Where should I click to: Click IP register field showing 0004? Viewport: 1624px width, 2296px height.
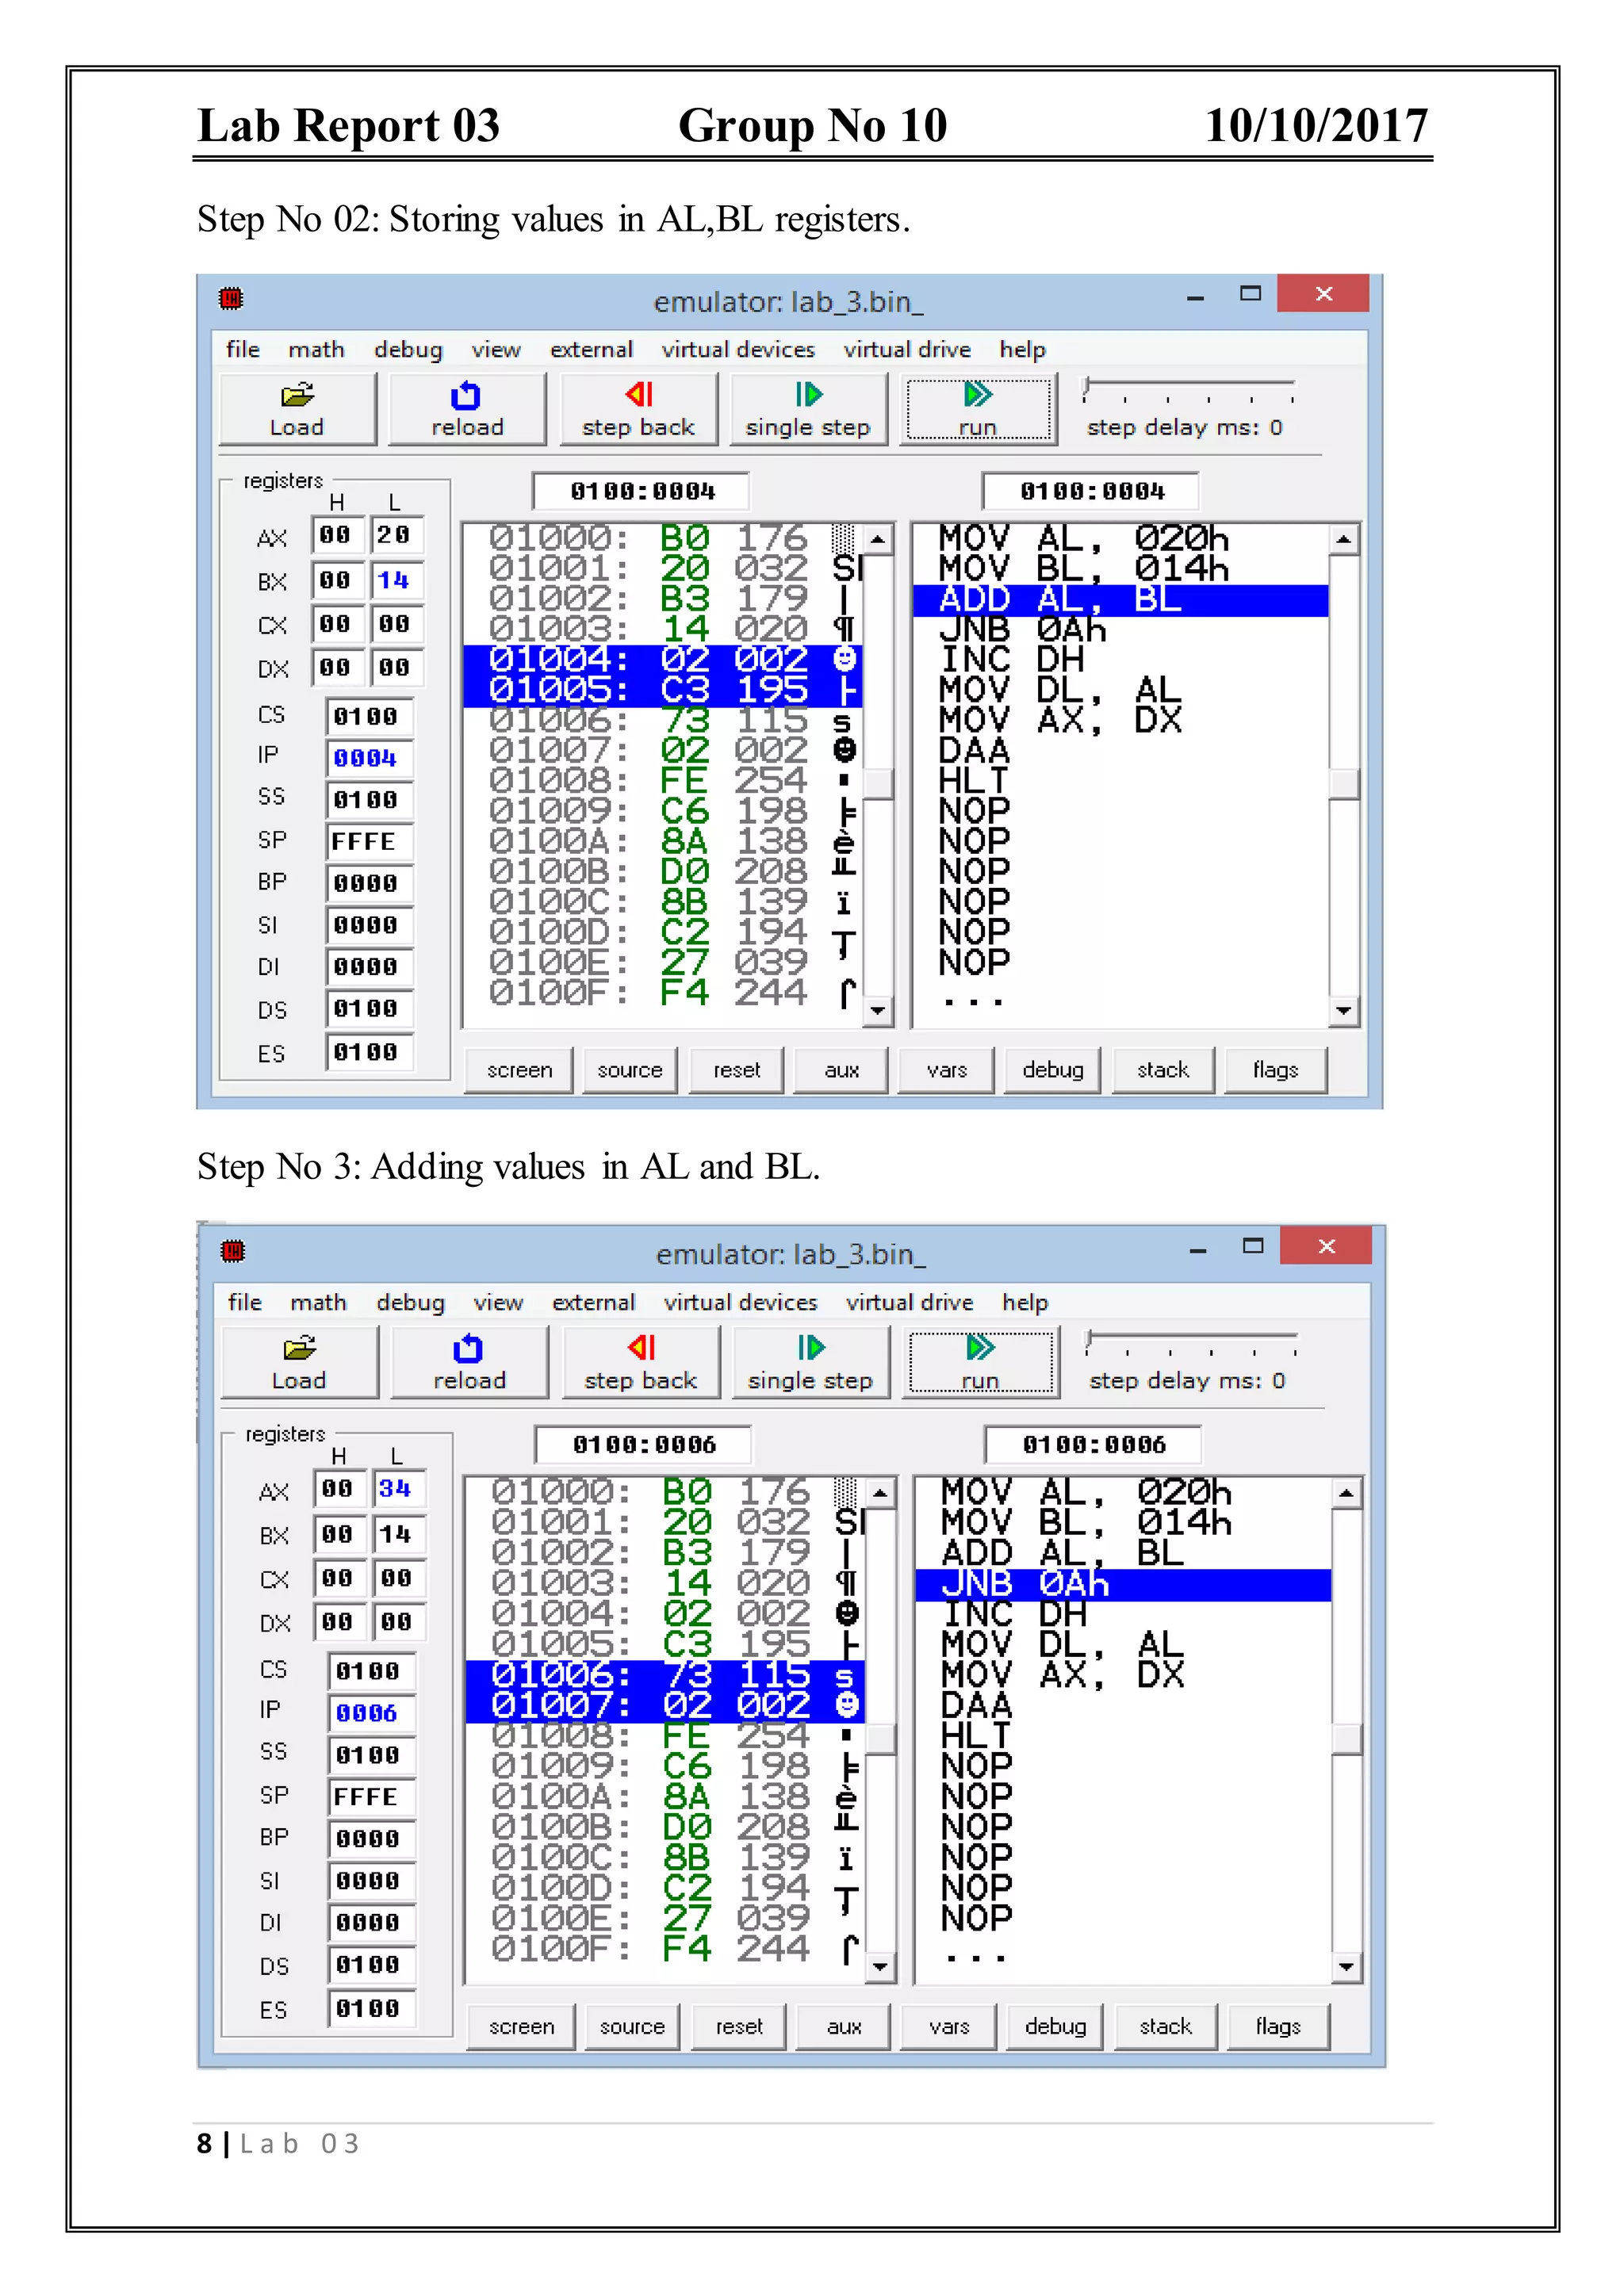click(x=369, y=758)
